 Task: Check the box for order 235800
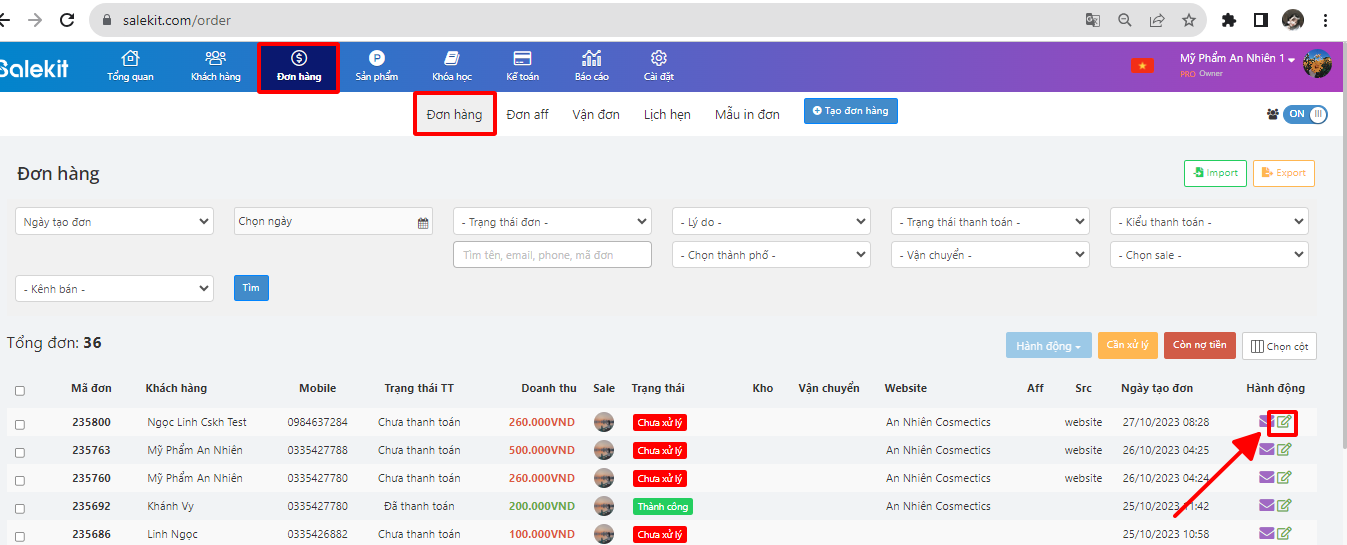pyautogui.click(x=20, y=424)
